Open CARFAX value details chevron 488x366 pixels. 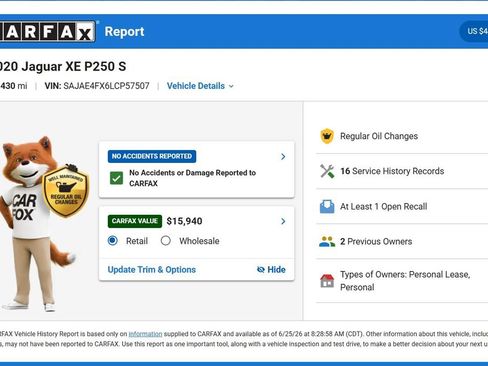[283, 221]
